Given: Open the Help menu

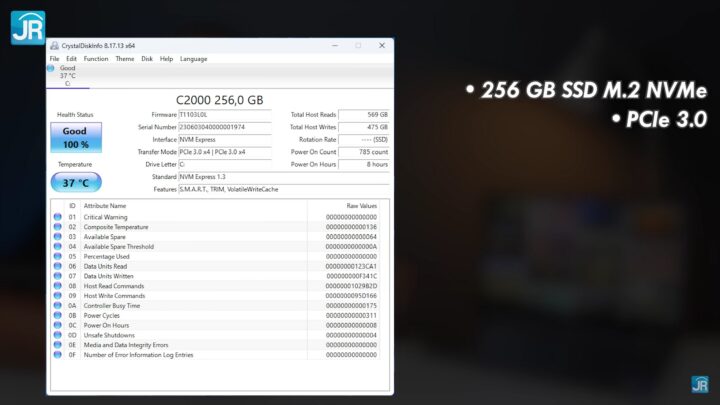Looking at the screenshot, I should [166, 59].
